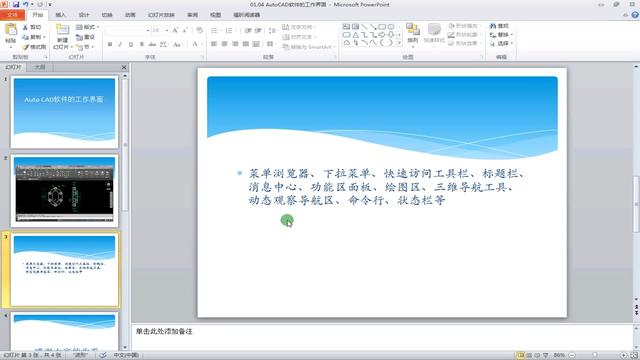Pick the Right Arrow shape in the gallery
This screenshot has height=360, width=640.
pyautogui.click(x=382, y=35)
